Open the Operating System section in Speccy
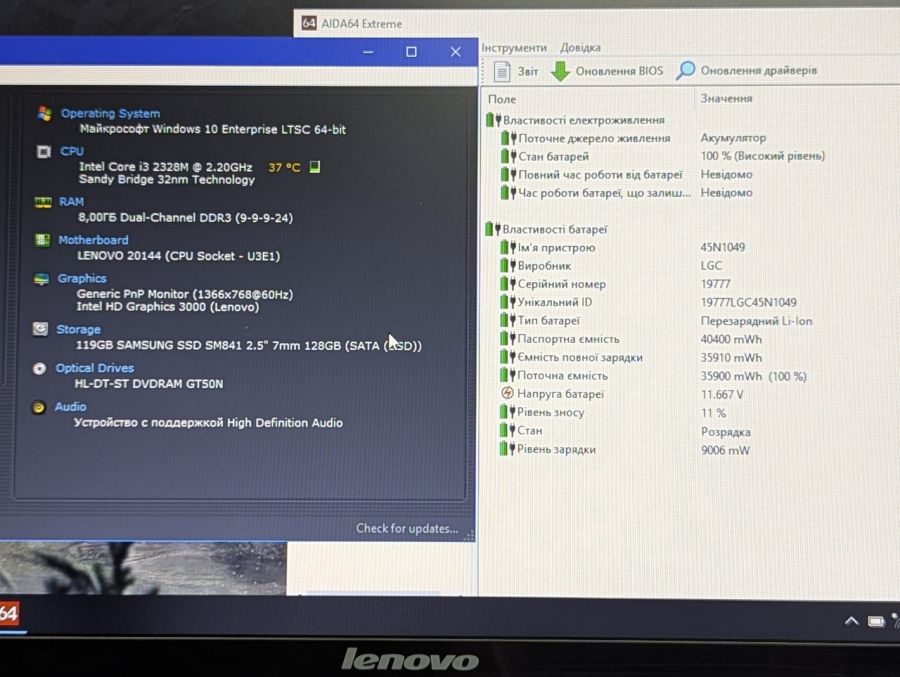 tap(110, 114)
